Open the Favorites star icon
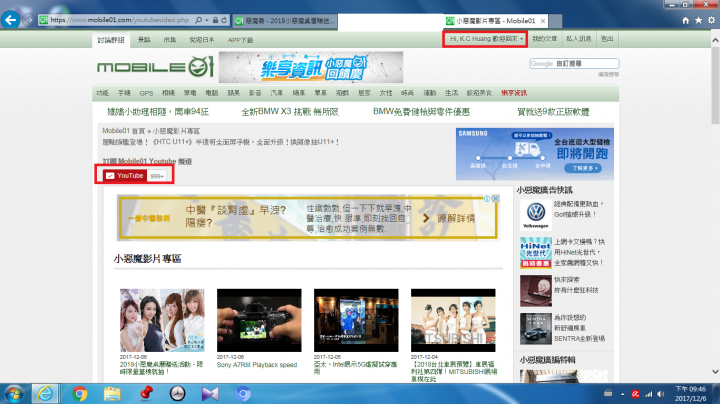720x404 pixels. pyautogui.click(x=698, y=20)
